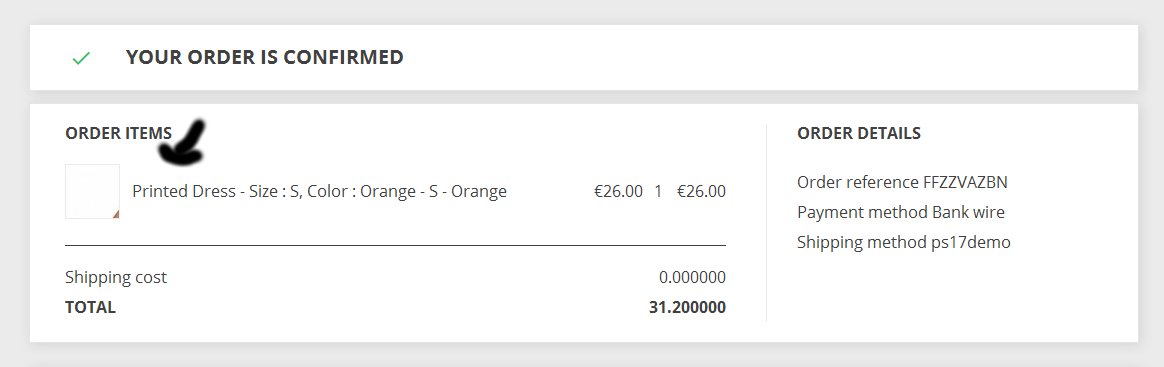Select the order reference FFZZVAZBN text
Screen dimensions: 1164x367
(x=903, y=182)
